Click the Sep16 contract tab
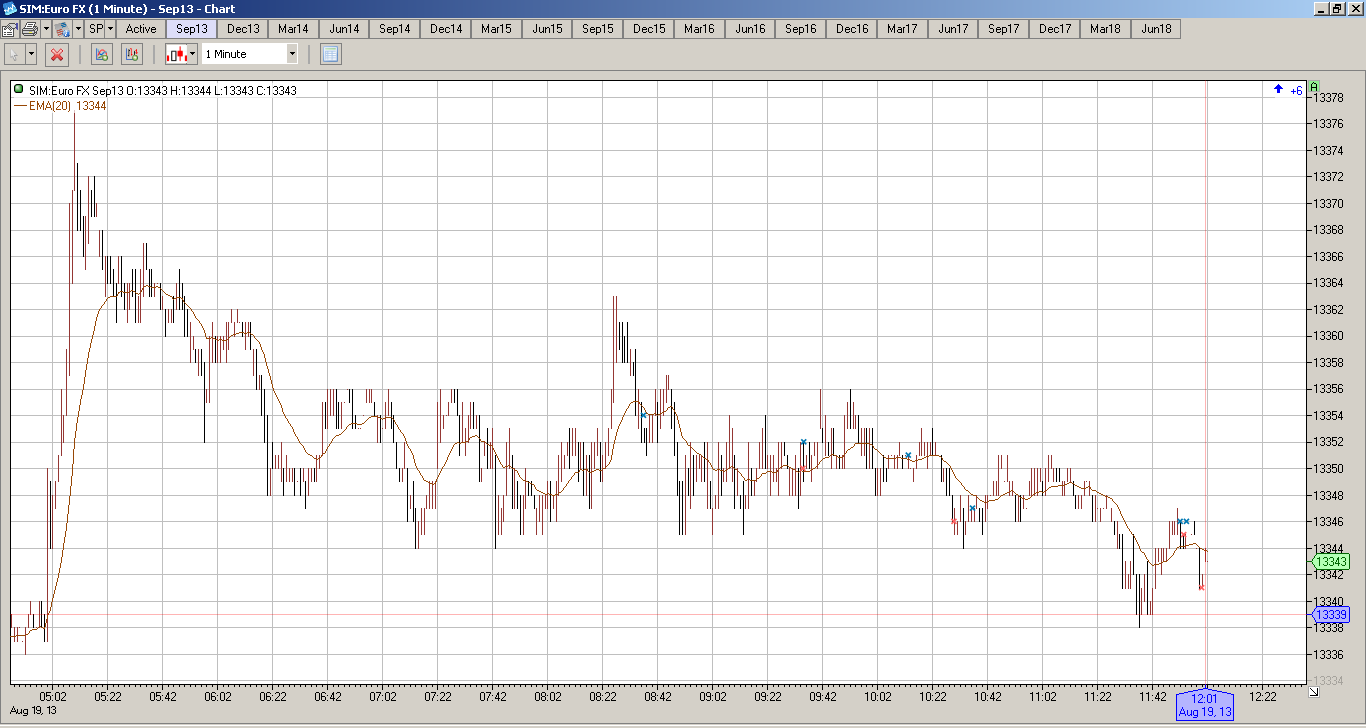1366x728 pixels. [801, 29]
